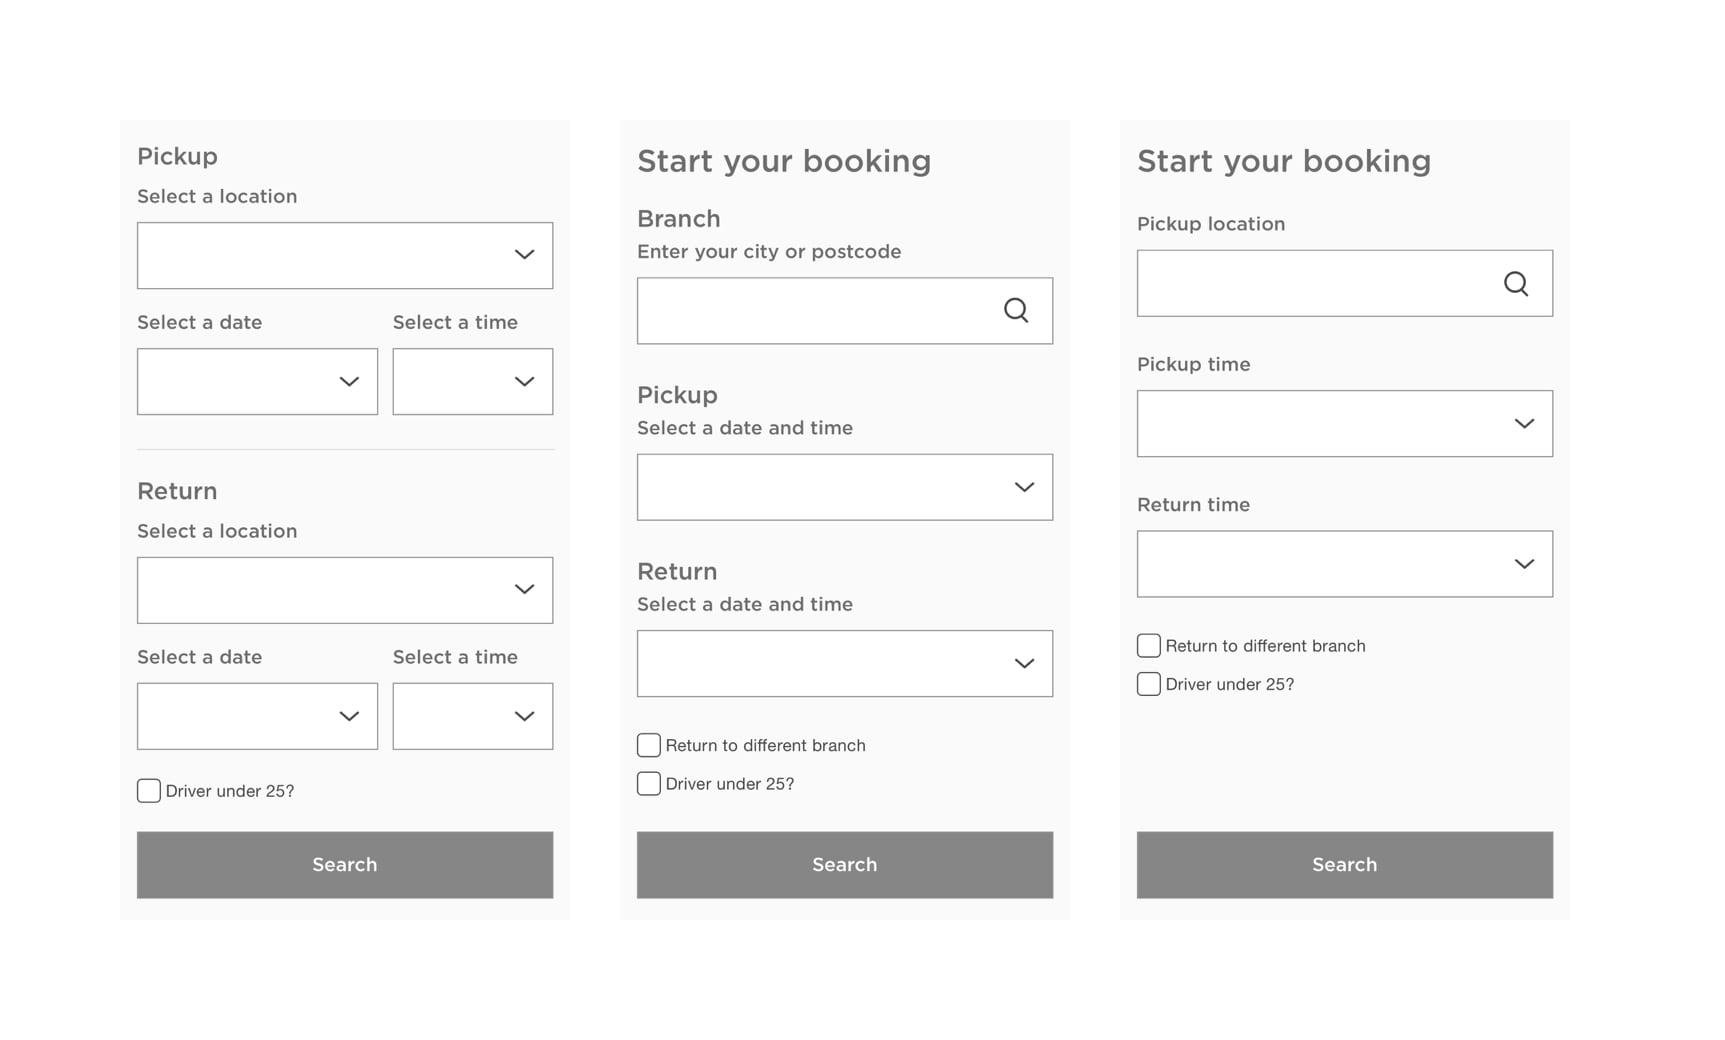Click the magnifier icon in Pickup location field
Screen dimensions: 1725x1040
1516,284
